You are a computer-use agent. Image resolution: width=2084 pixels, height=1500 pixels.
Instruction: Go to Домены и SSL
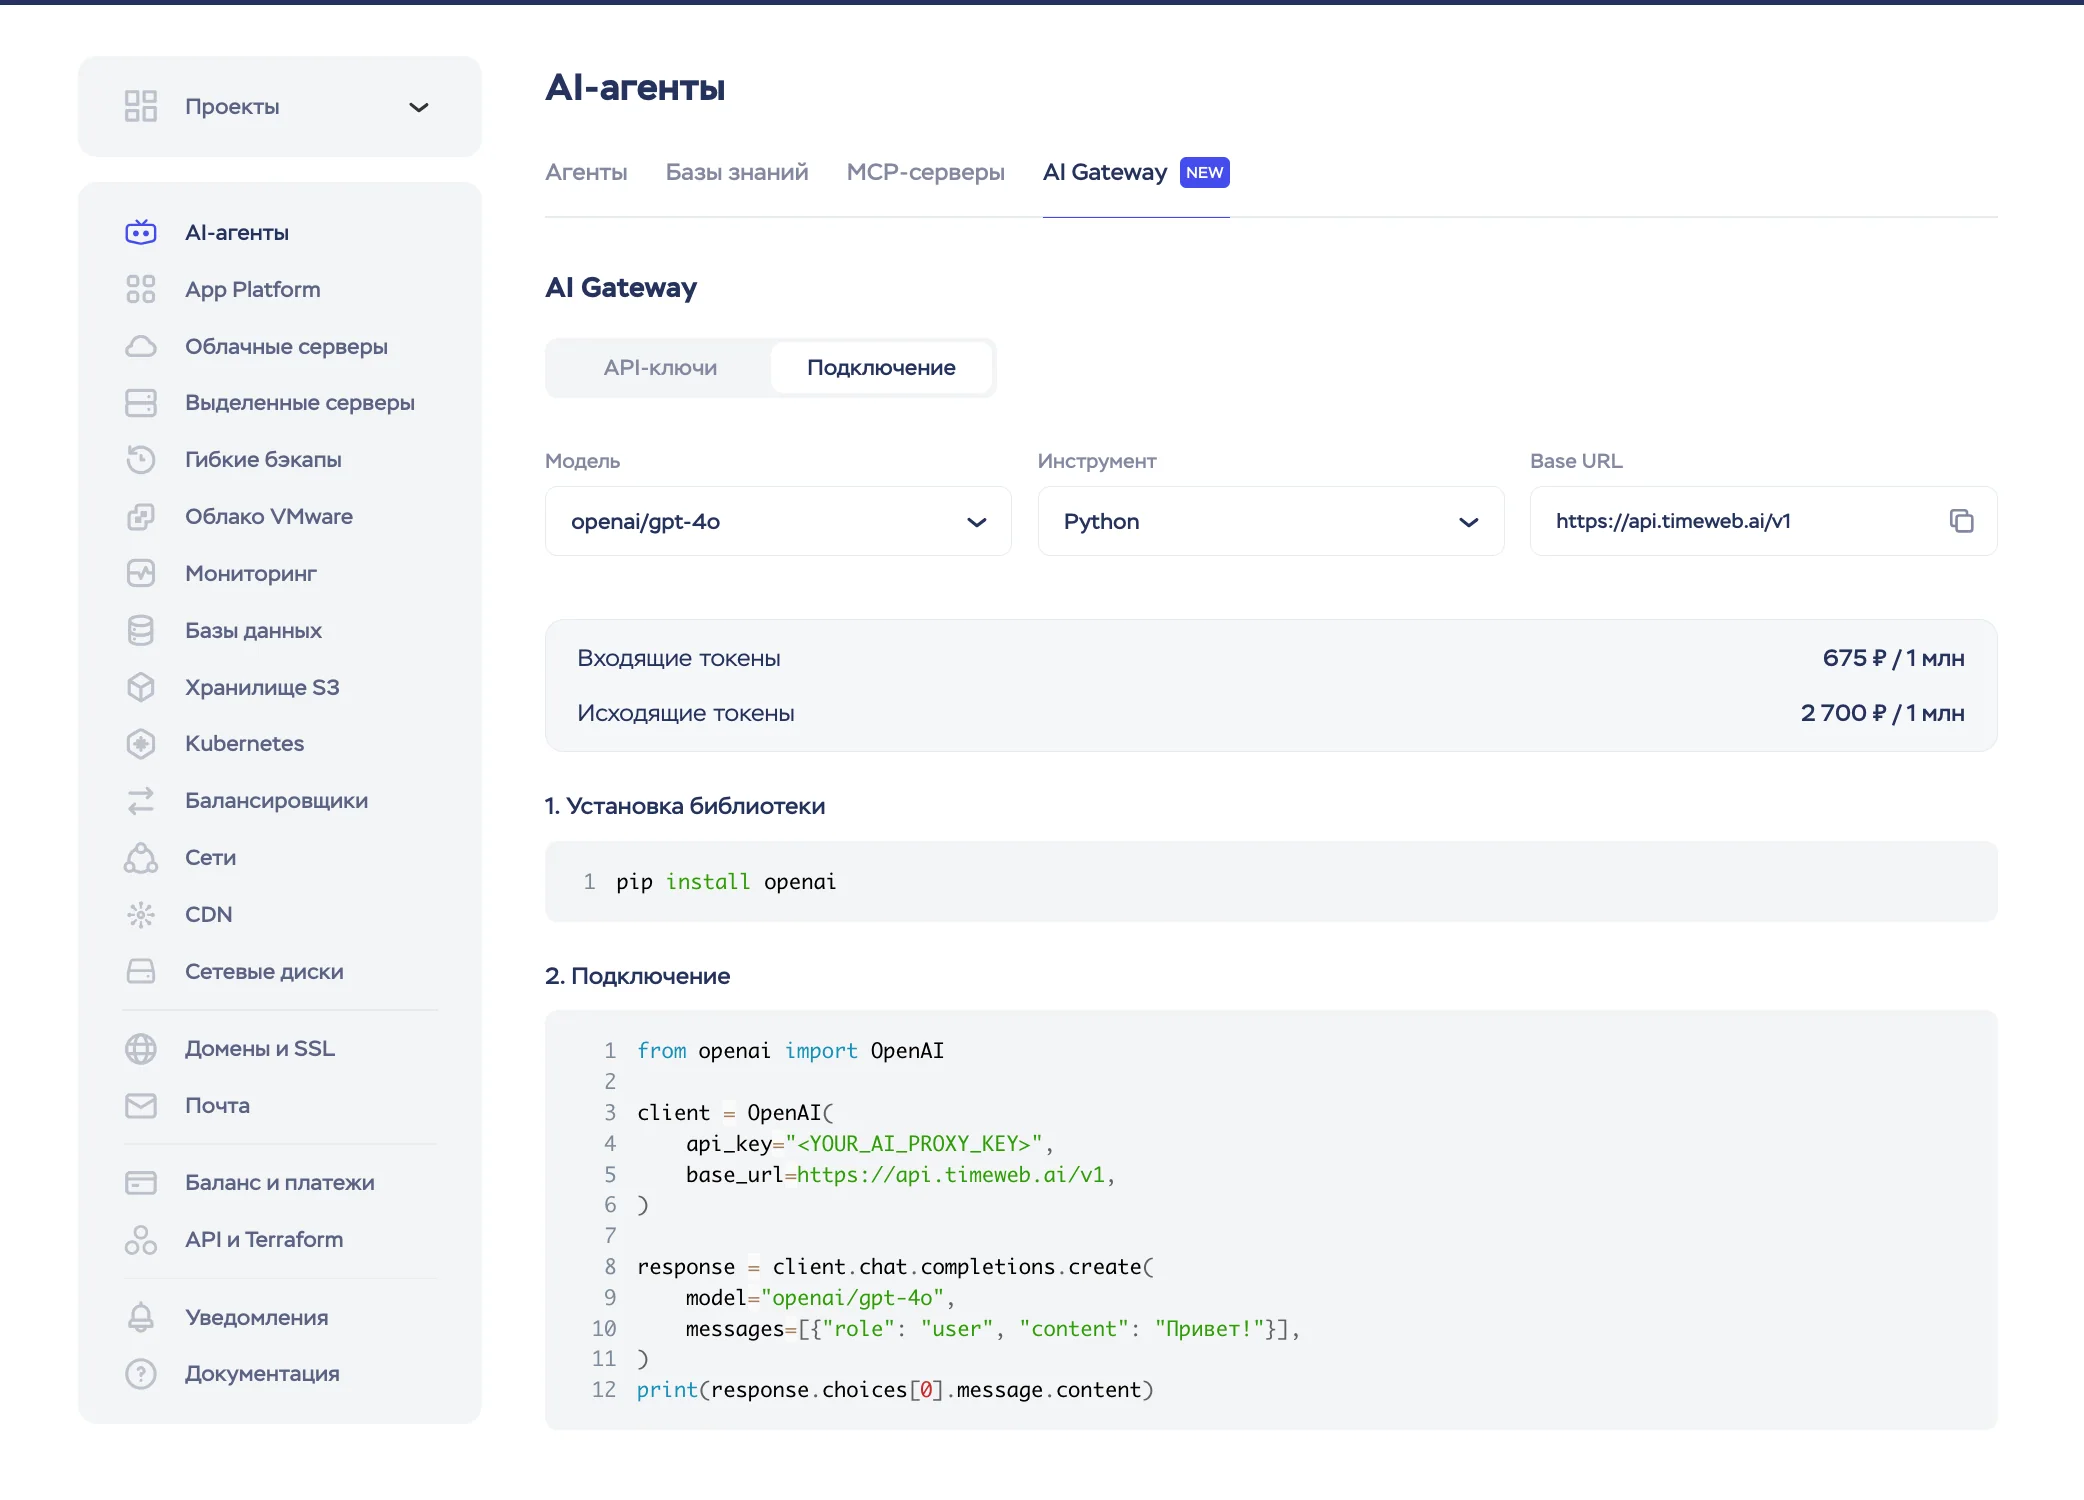tap(259, 1048)
